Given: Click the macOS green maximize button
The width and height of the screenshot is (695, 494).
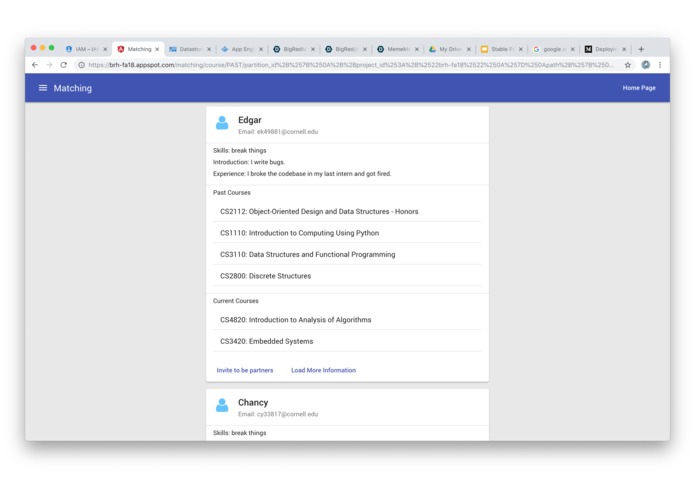Looking at the screenshot, I should 51,47.
